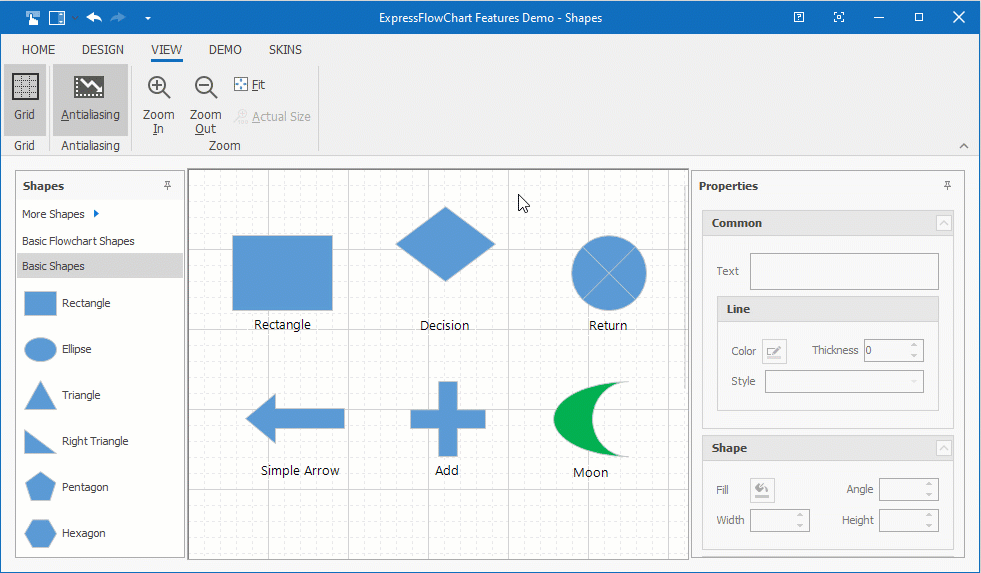Toggle the Antialiasing button
The image size is (981, 573).
click(x=90, y=99)
